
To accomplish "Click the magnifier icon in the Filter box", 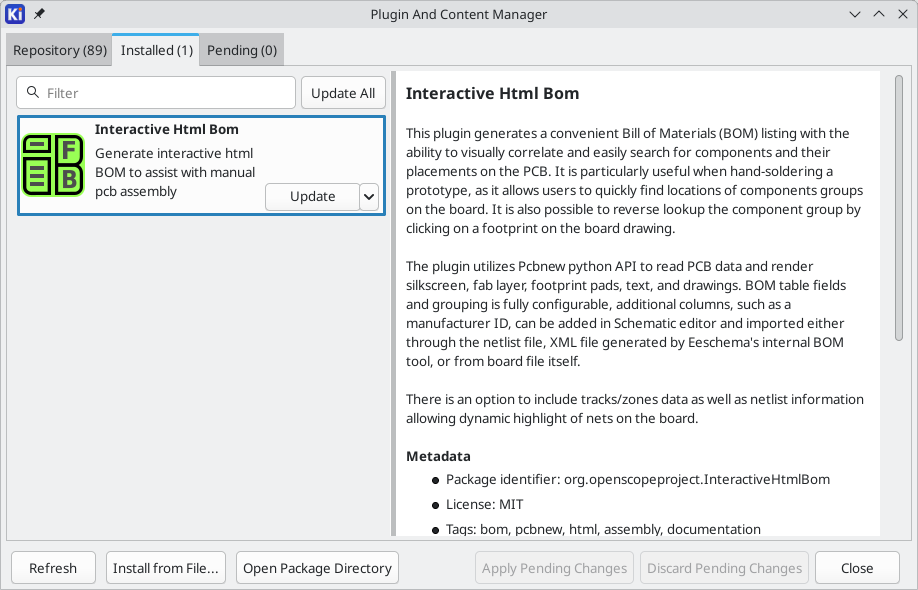I will [x=34, y=93].
